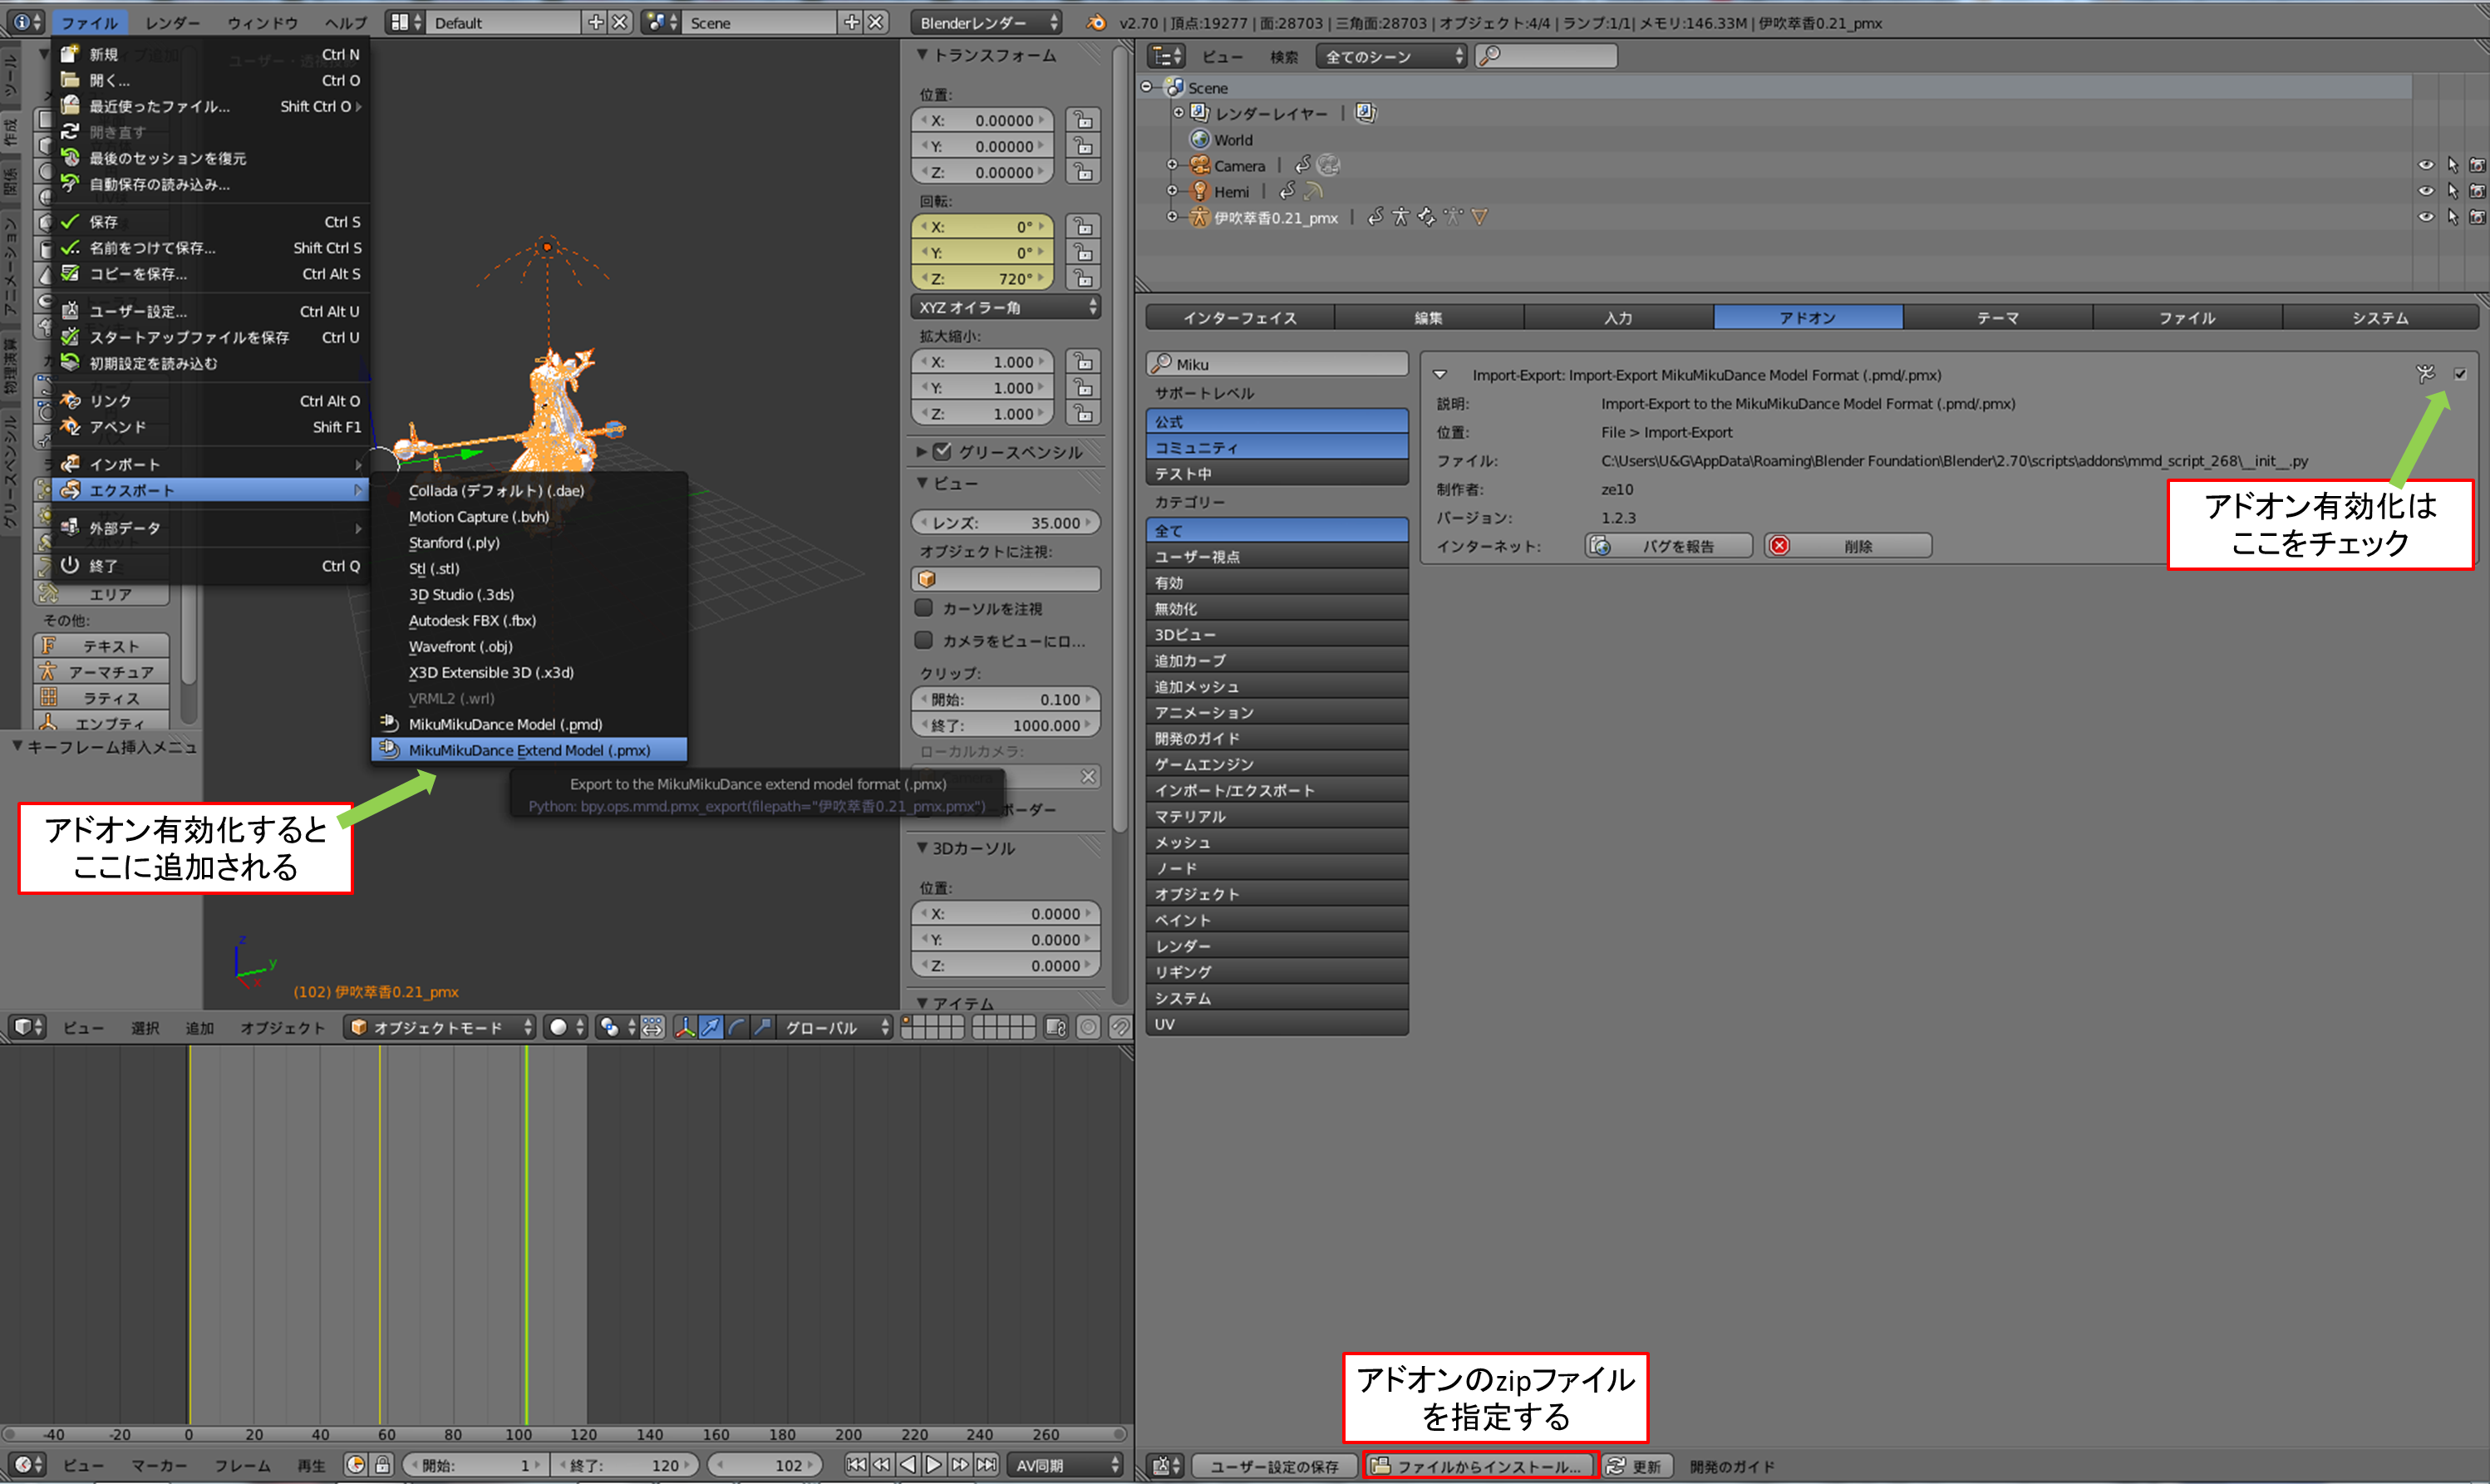Collapse the MikuMikuDance addon details triangle

point(1440,375)
